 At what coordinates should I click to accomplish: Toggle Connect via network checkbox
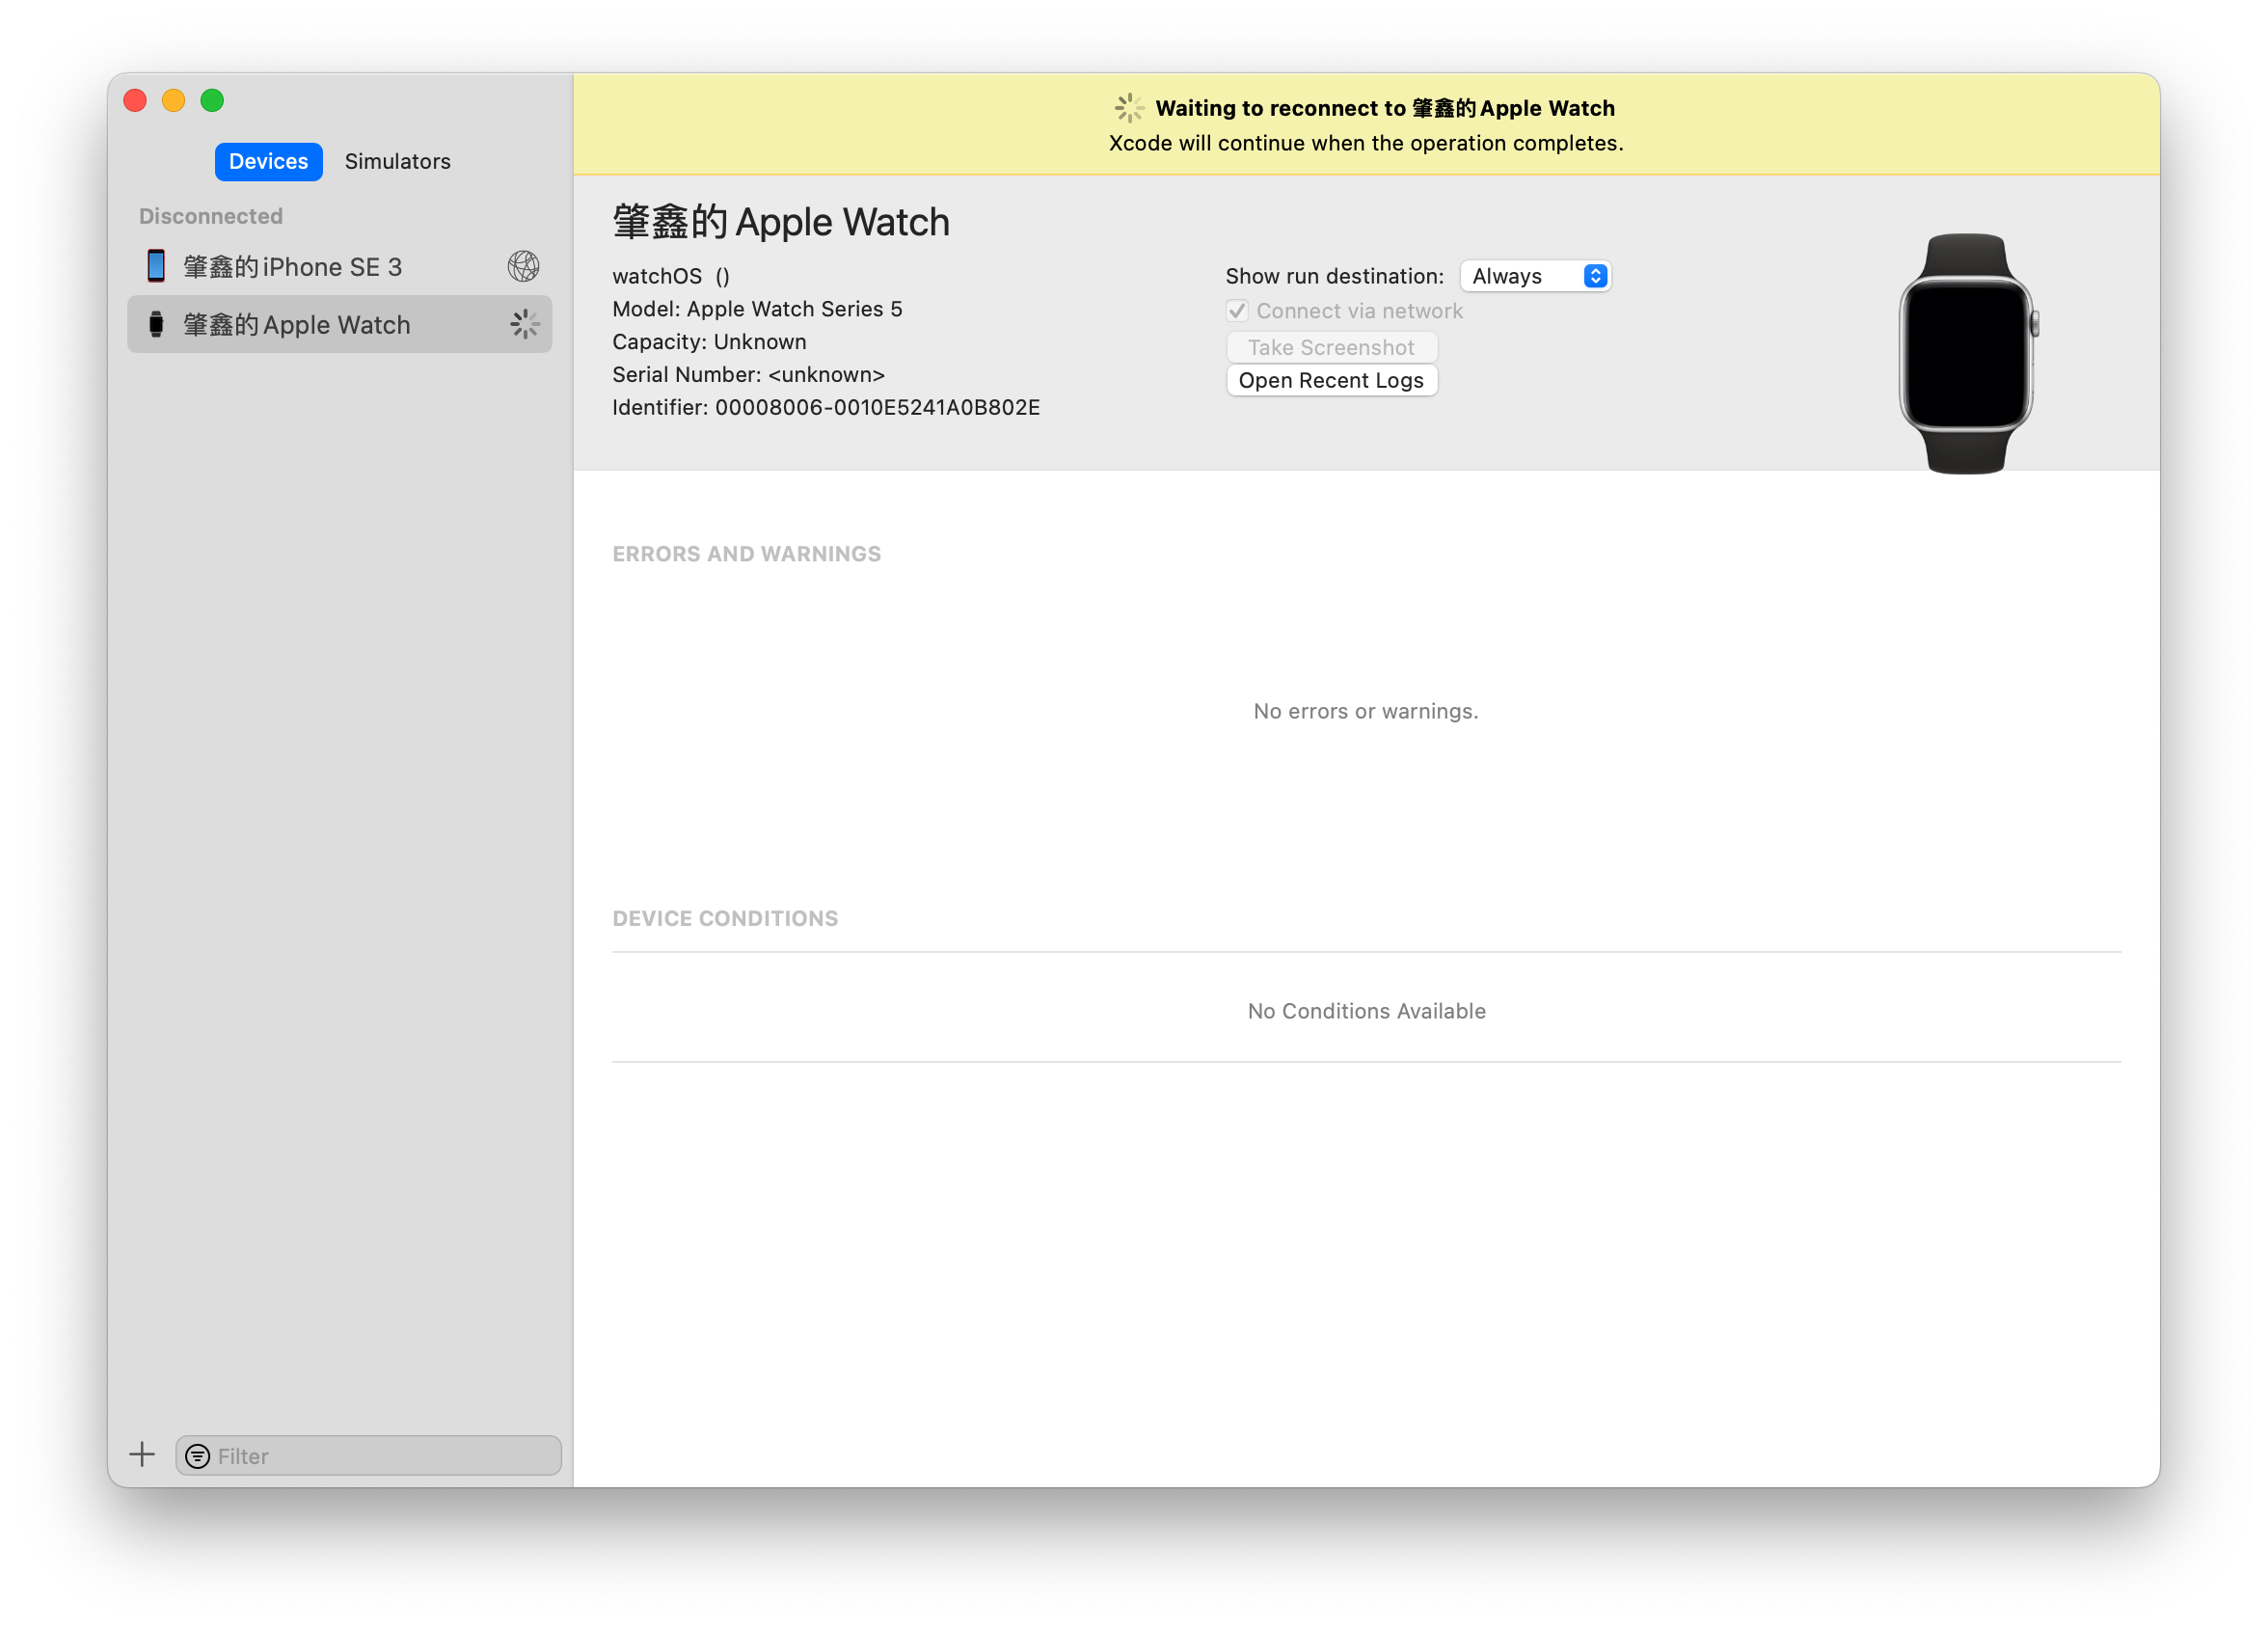coord(1237,311)
